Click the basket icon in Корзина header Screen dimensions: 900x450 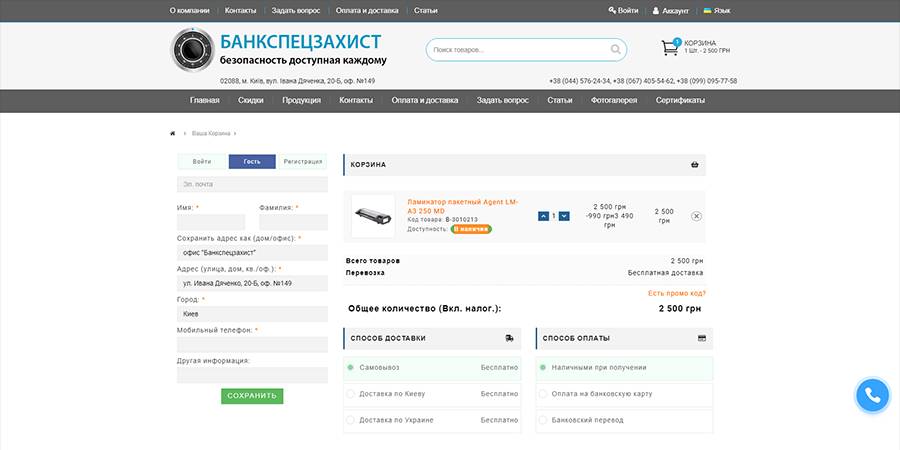pyautogui.click(x=694, y=165)
